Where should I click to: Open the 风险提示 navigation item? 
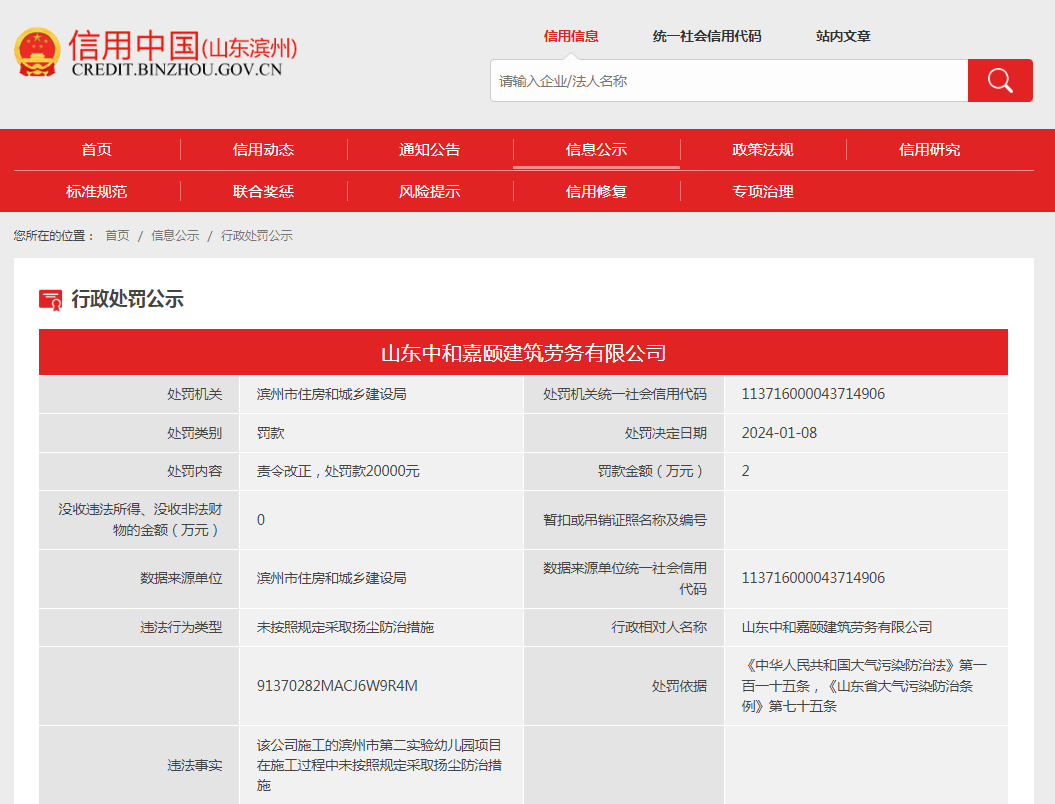[x=429, y=192]
